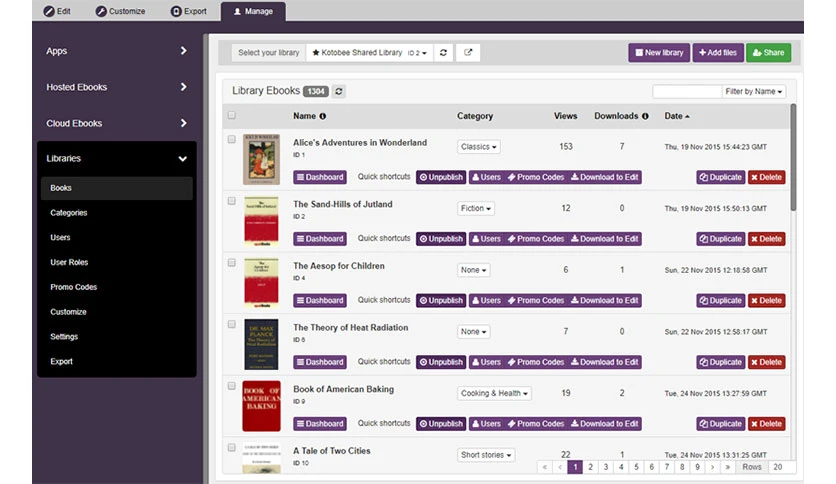Open Users for Alice's Adventures in Wonderland
The height and width of the screenshot is (484, 836).
point(486,177)
